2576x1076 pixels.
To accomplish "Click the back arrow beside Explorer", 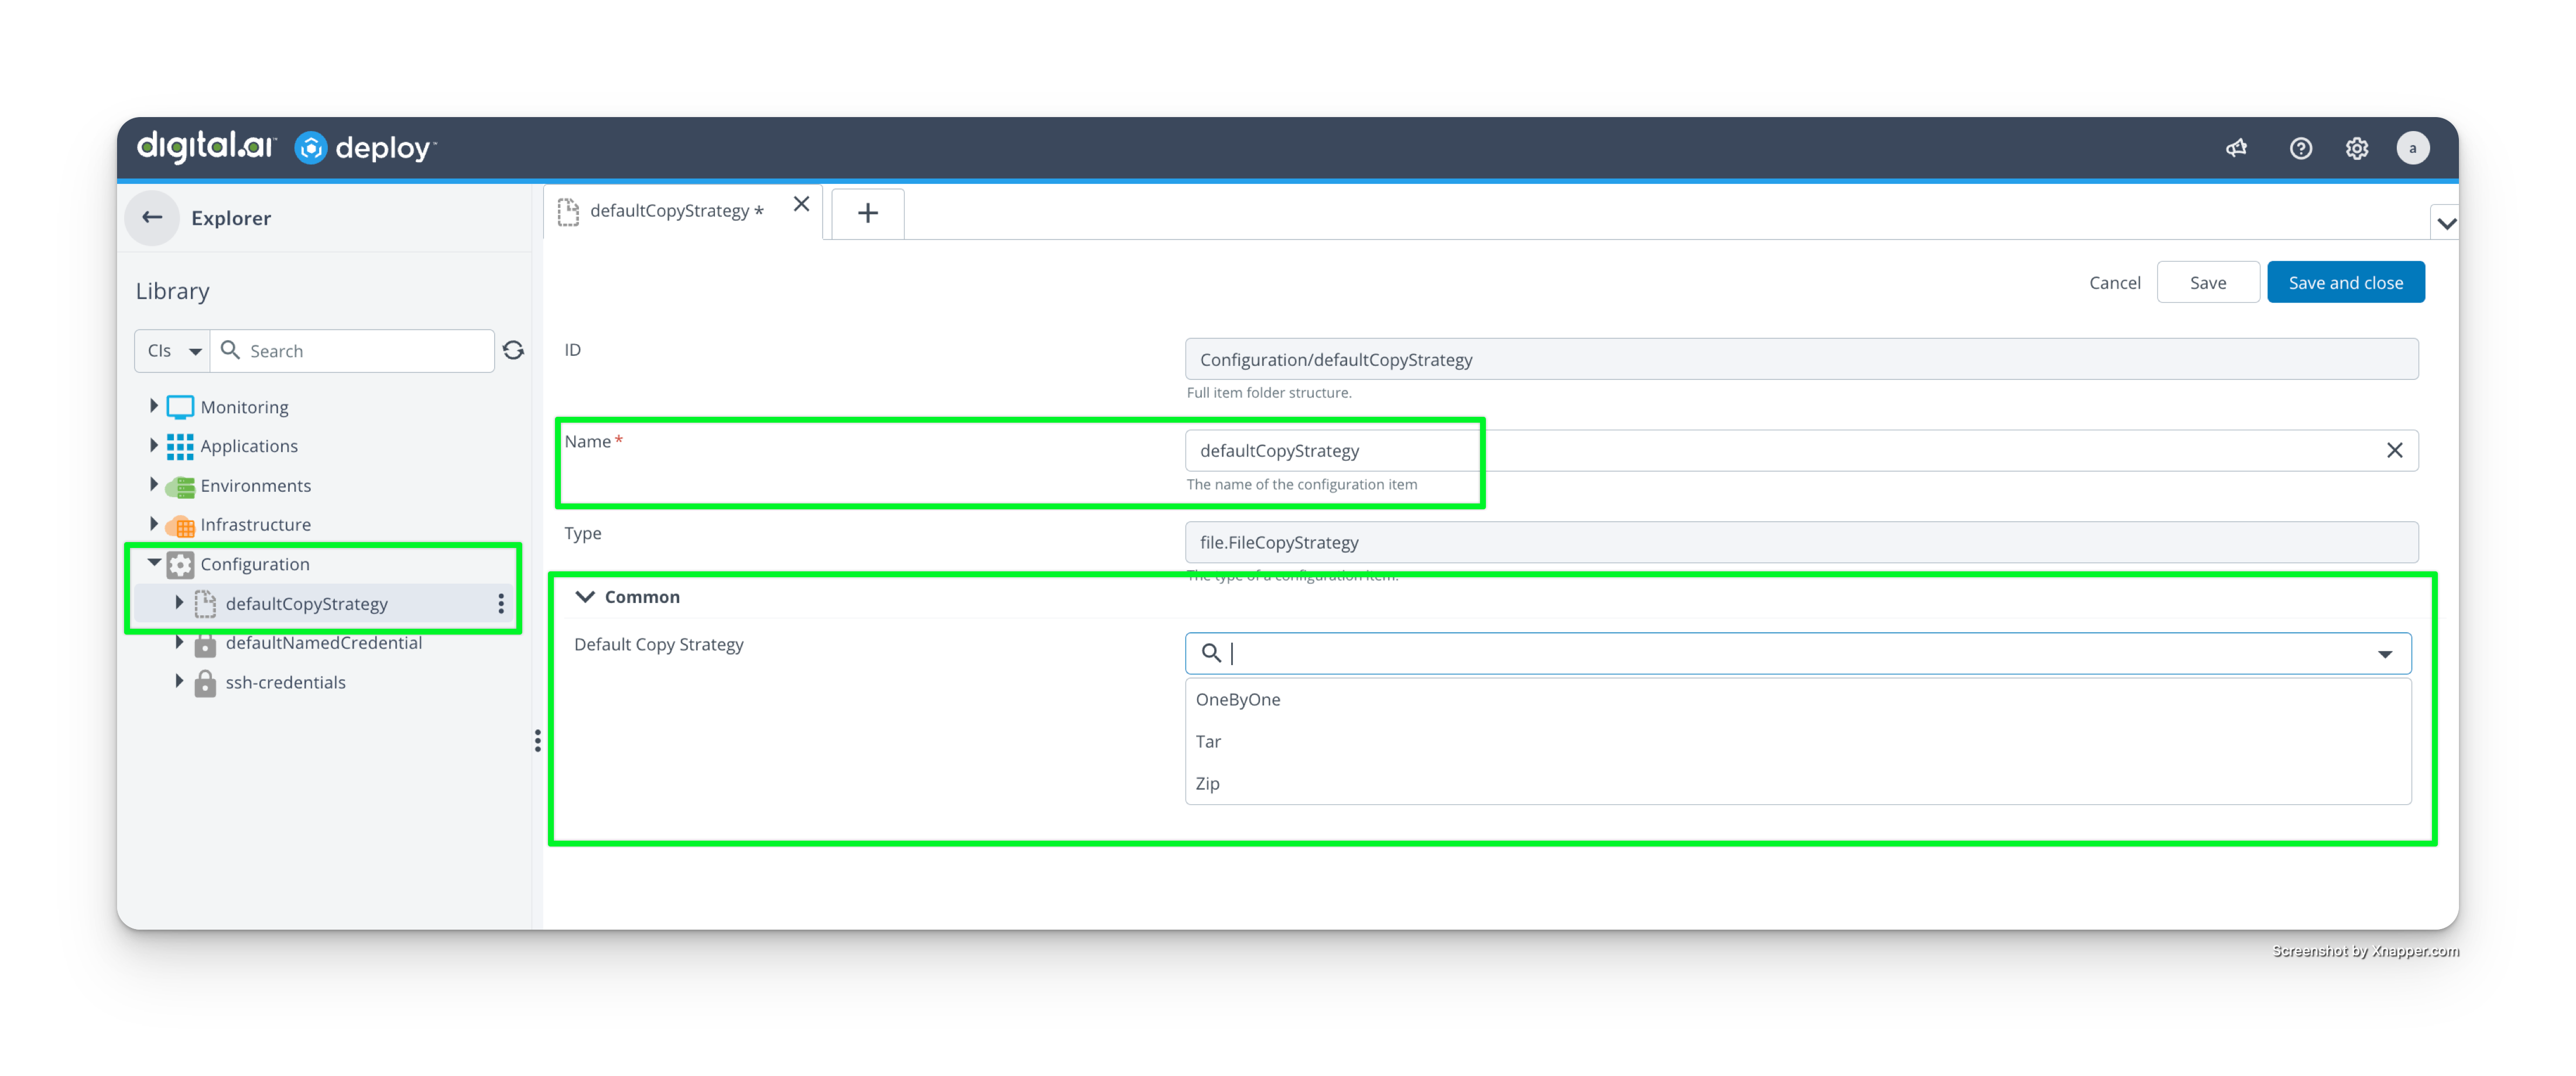I will pos(152,217).
